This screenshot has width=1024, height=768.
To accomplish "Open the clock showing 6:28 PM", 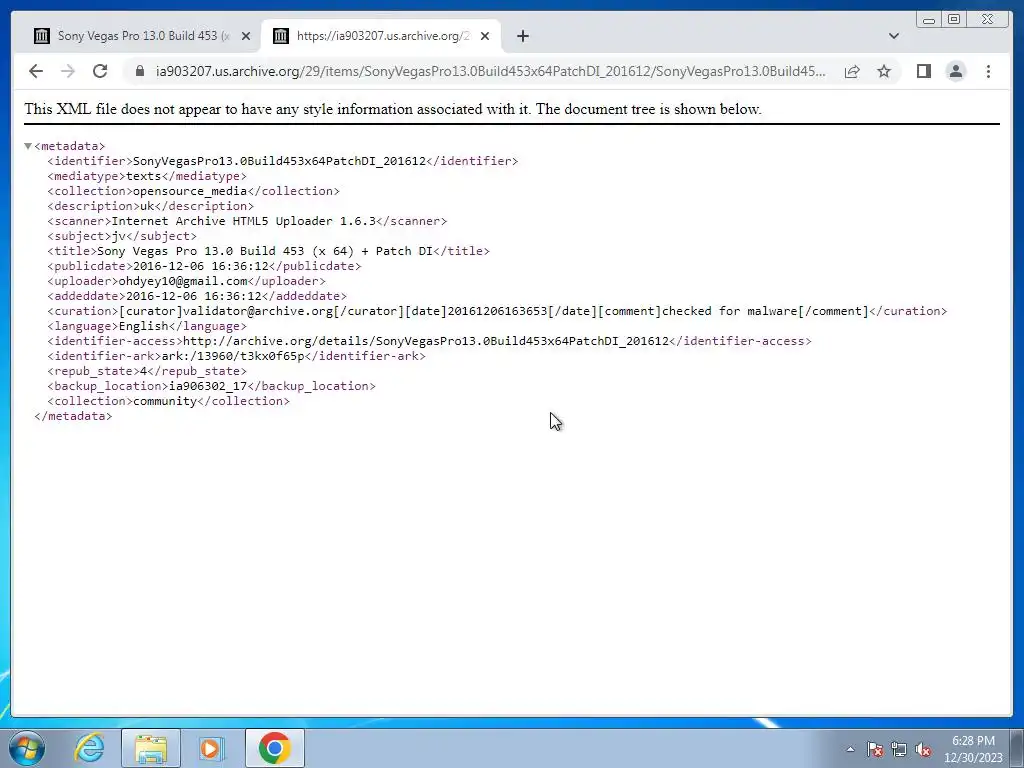I will pyautogui.click(x=972, y=749).
